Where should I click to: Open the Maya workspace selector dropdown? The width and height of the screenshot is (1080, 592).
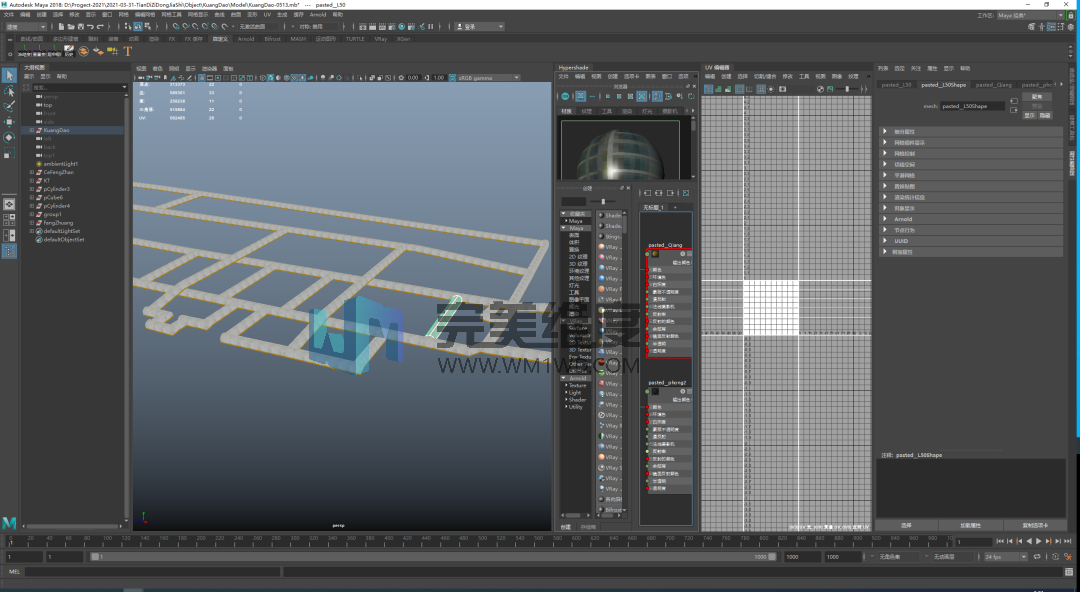click(x=1030, y=15)
